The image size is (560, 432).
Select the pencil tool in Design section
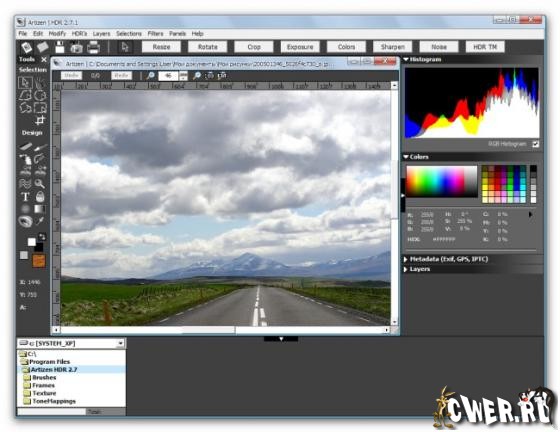tap(25, 146)
